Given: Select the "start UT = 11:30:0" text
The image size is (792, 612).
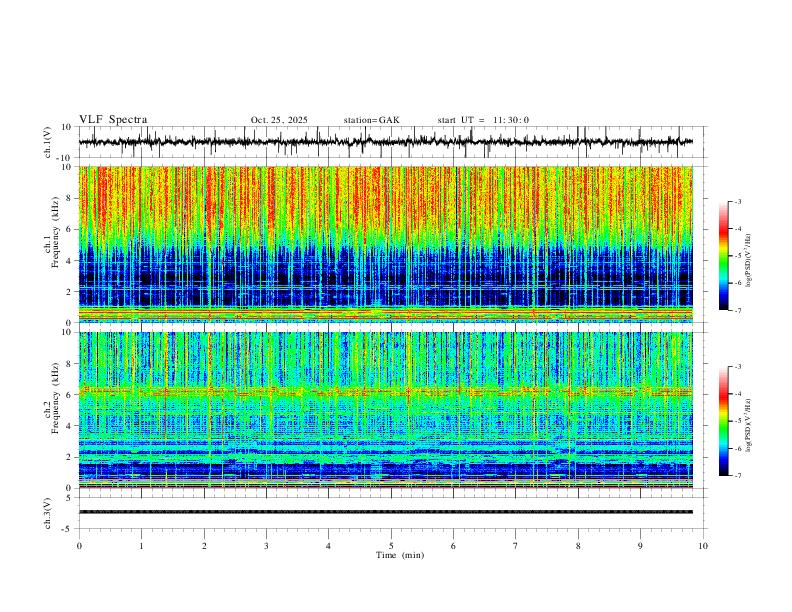Looking at the screenshot, I should click(x=483, y=120).
